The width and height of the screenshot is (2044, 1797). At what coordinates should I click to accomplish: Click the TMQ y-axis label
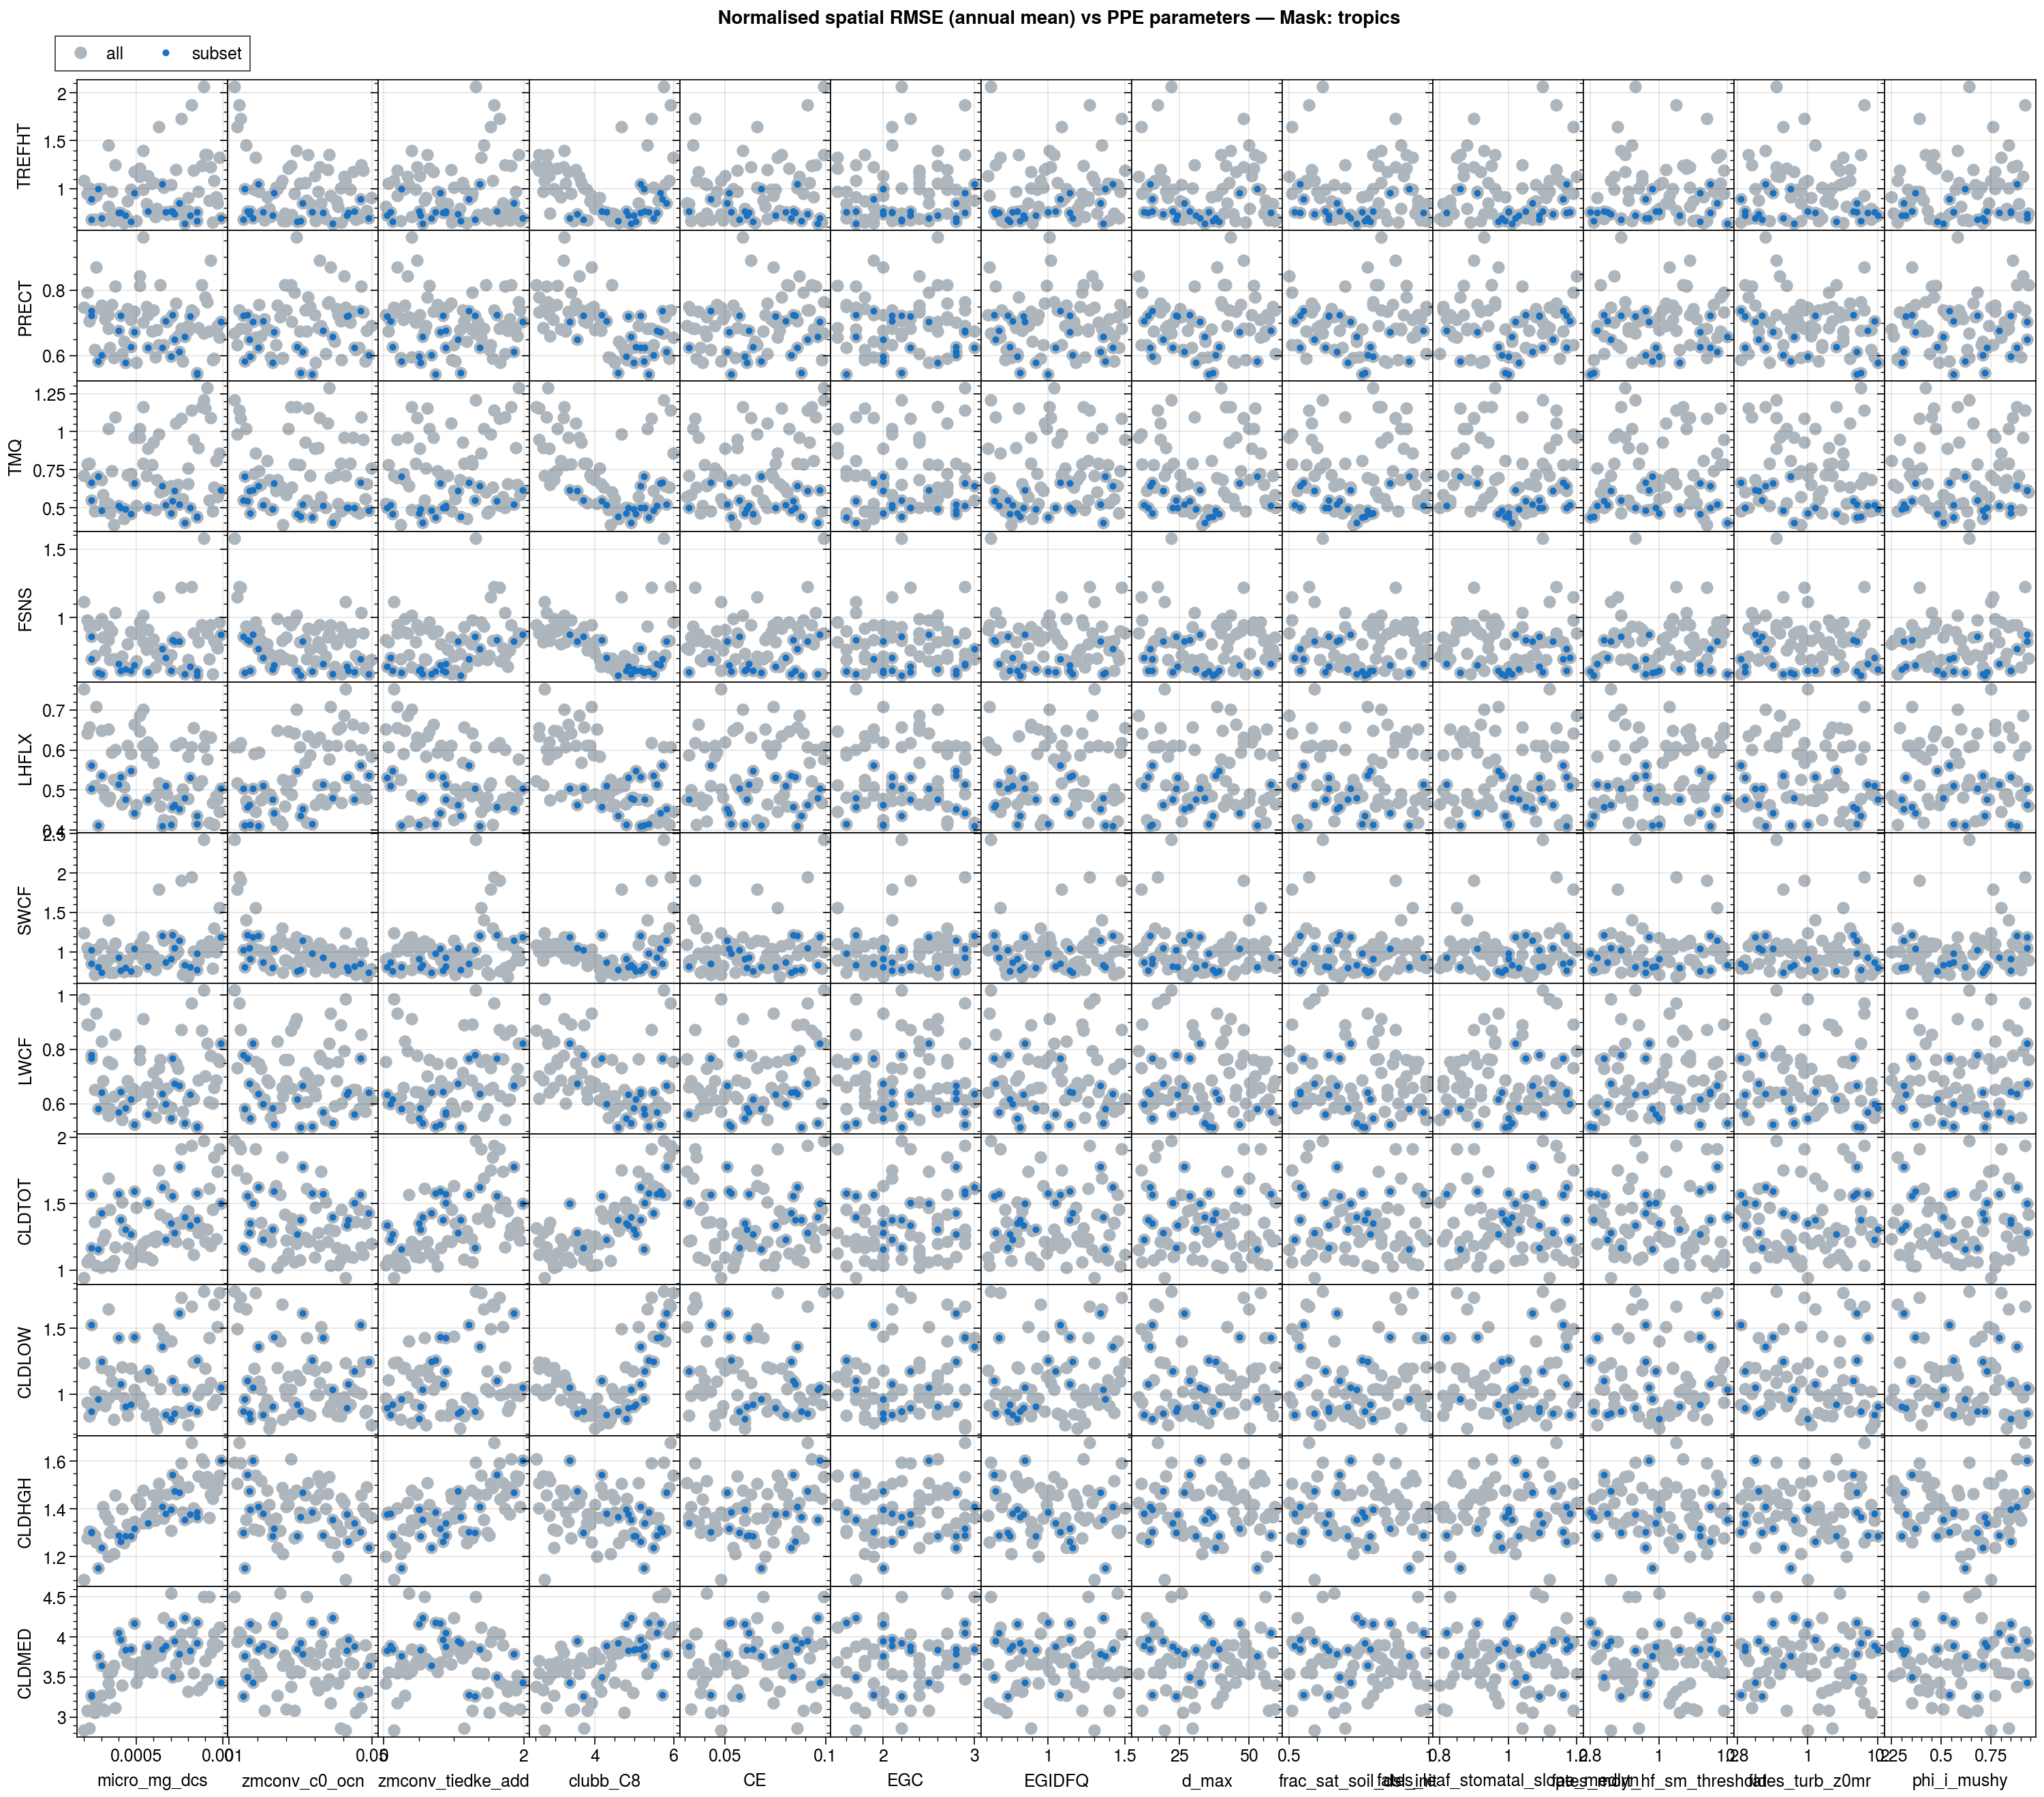(x=15, y=457)
